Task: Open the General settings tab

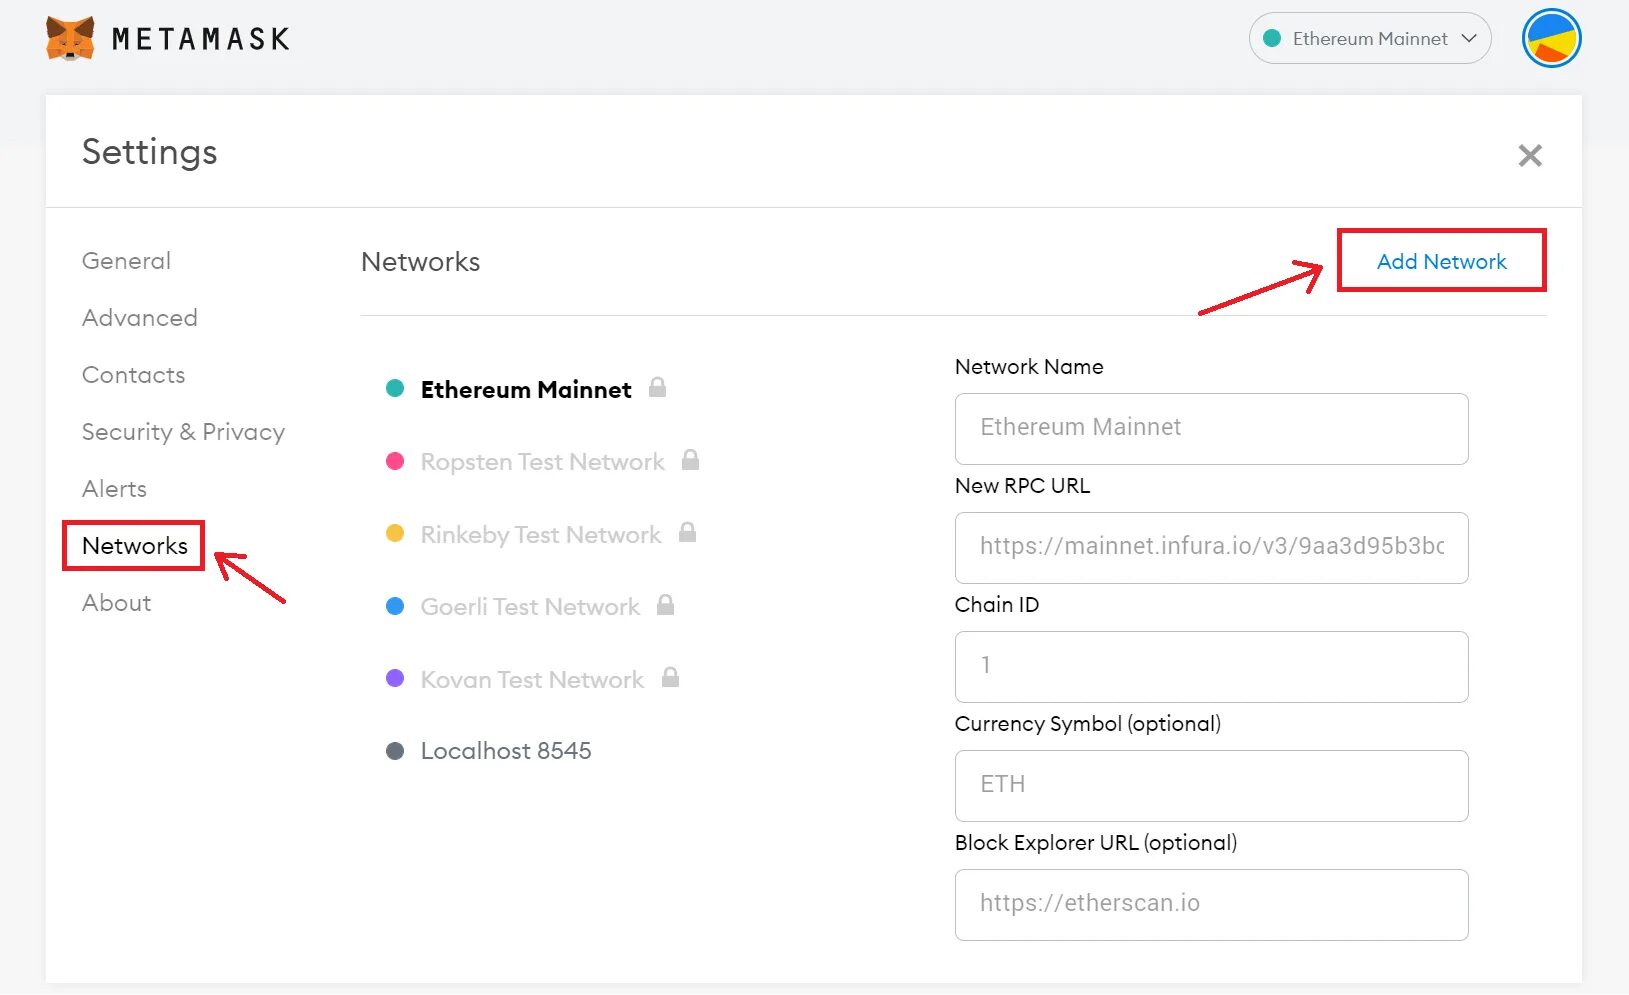Action: tap(126, 261)
